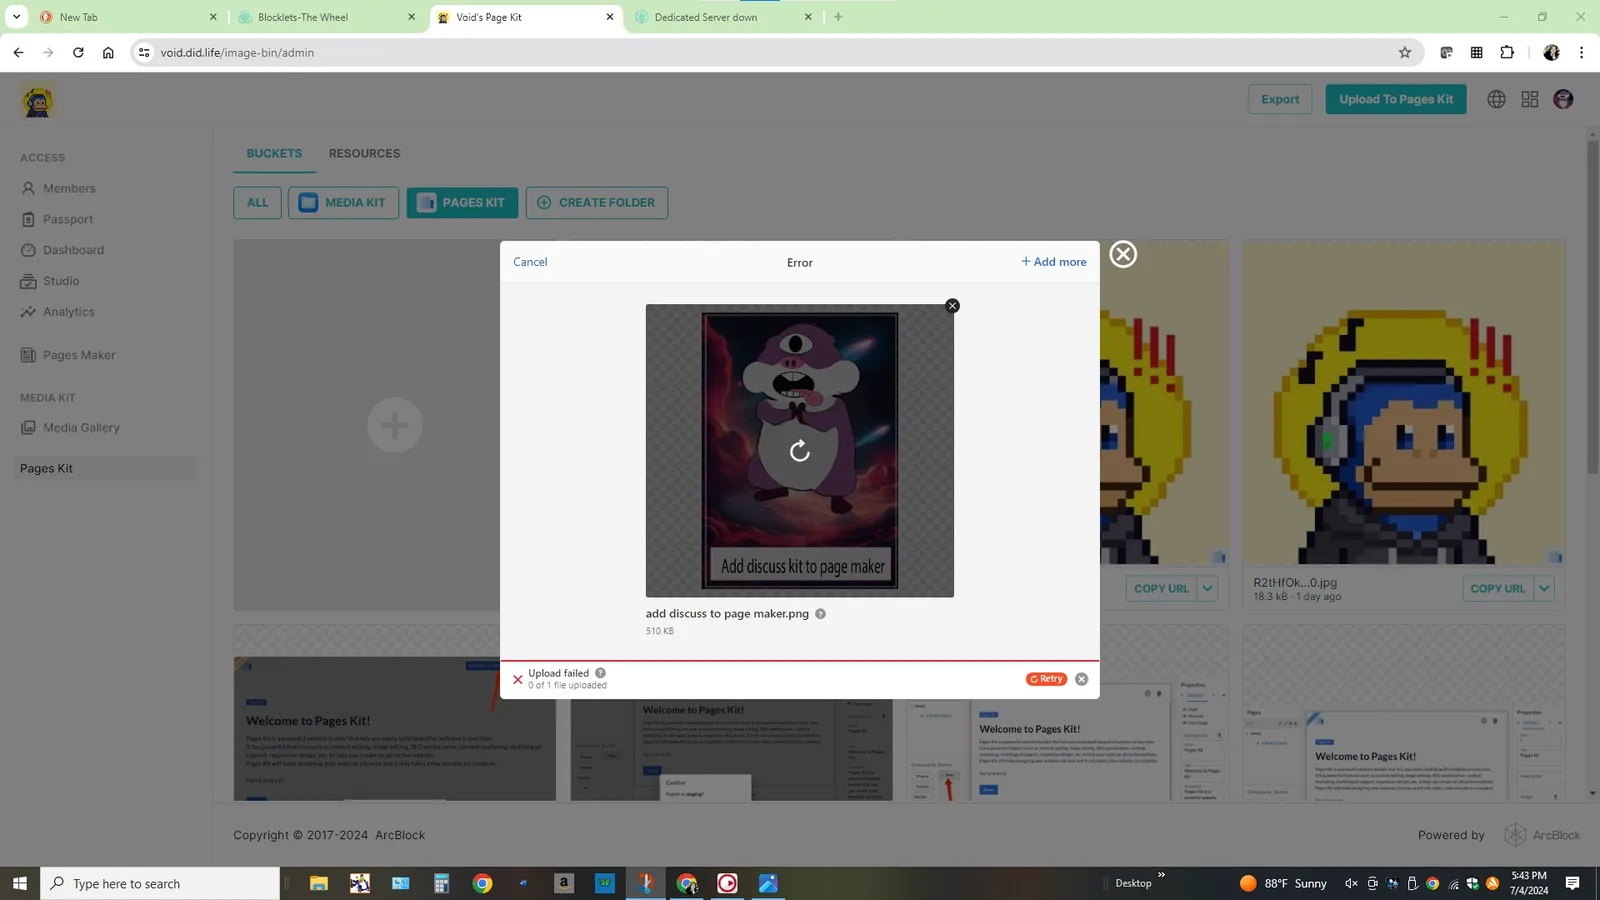Click the ArcBlock link in the copyright footer
The image size is (1600, 900).
(400, 835)
